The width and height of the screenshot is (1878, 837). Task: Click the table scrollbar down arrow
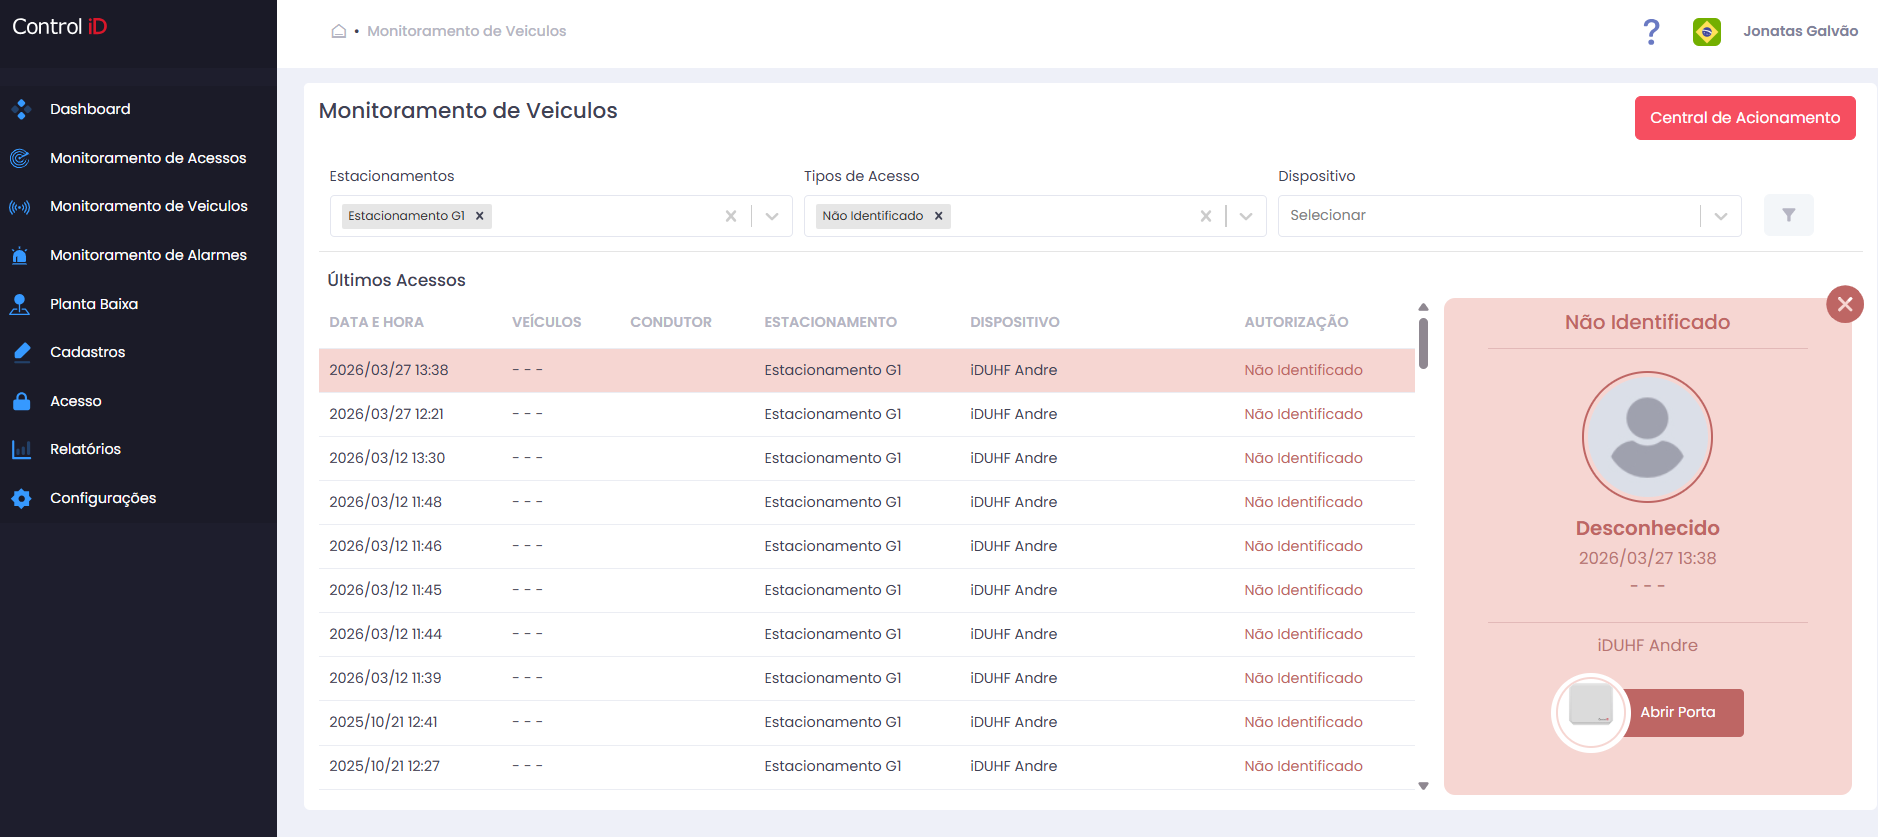(1423, 786)
